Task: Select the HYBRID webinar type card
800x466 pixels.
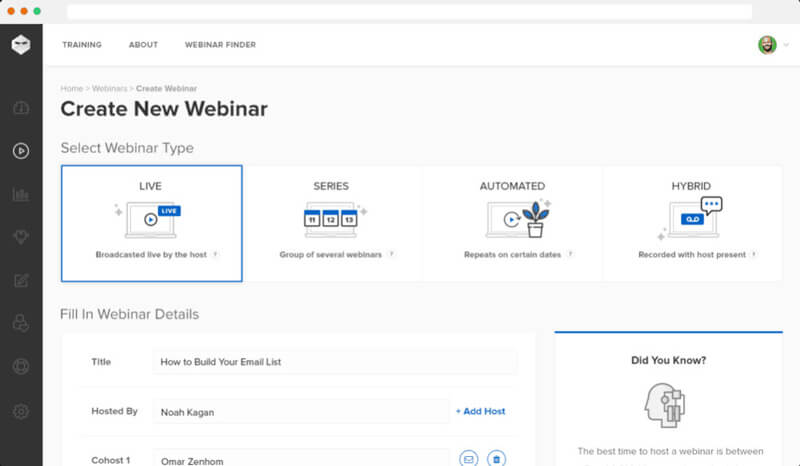Action: [692, 223]
